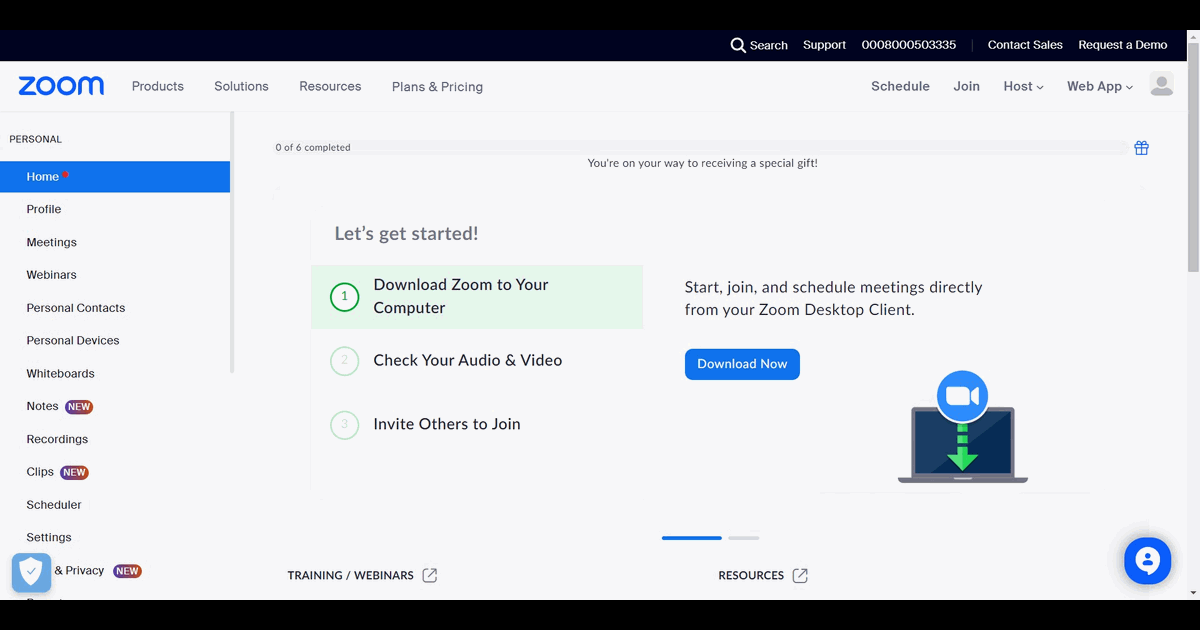Click the gift box icon
1200x630 pixels.
[1141, 148]
